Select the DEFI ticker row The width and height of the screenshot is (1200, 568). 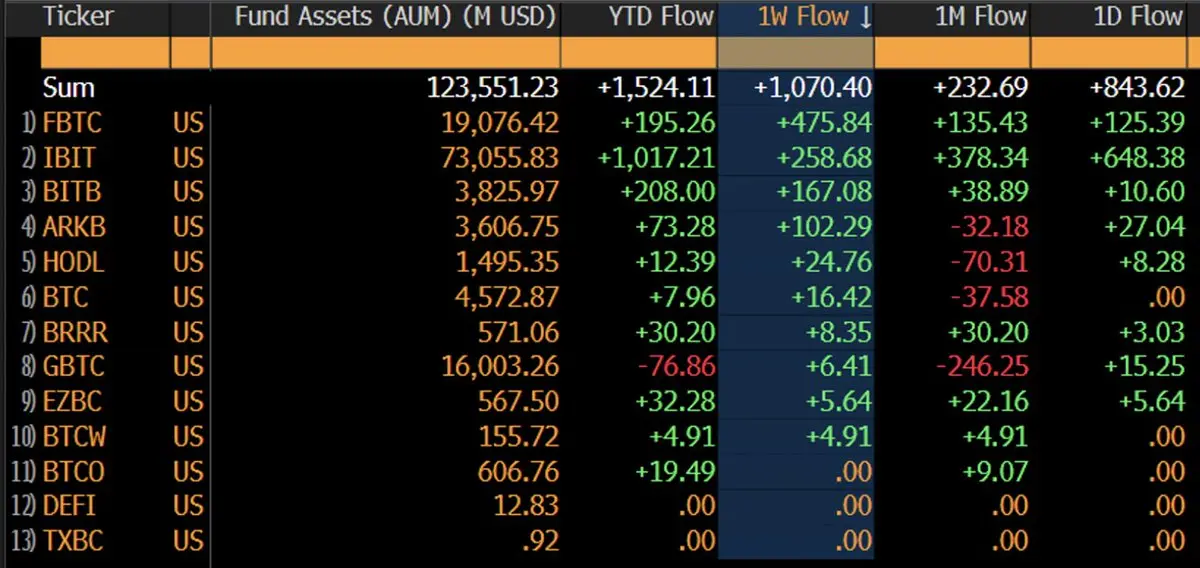pos(70,507)
